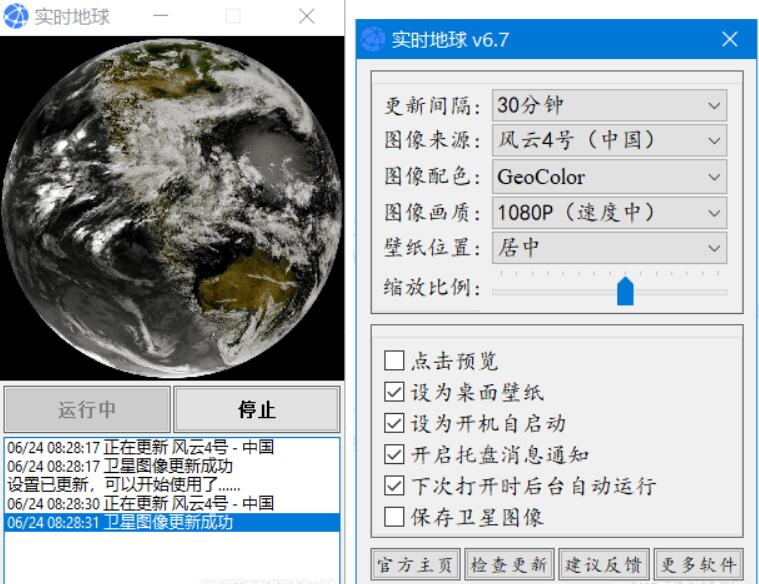Uncheck 设为桌面壁纸 option
Image resolution: width=759 pixels, height=584 pixels.
pyautogui.click(x=394, y=392)
